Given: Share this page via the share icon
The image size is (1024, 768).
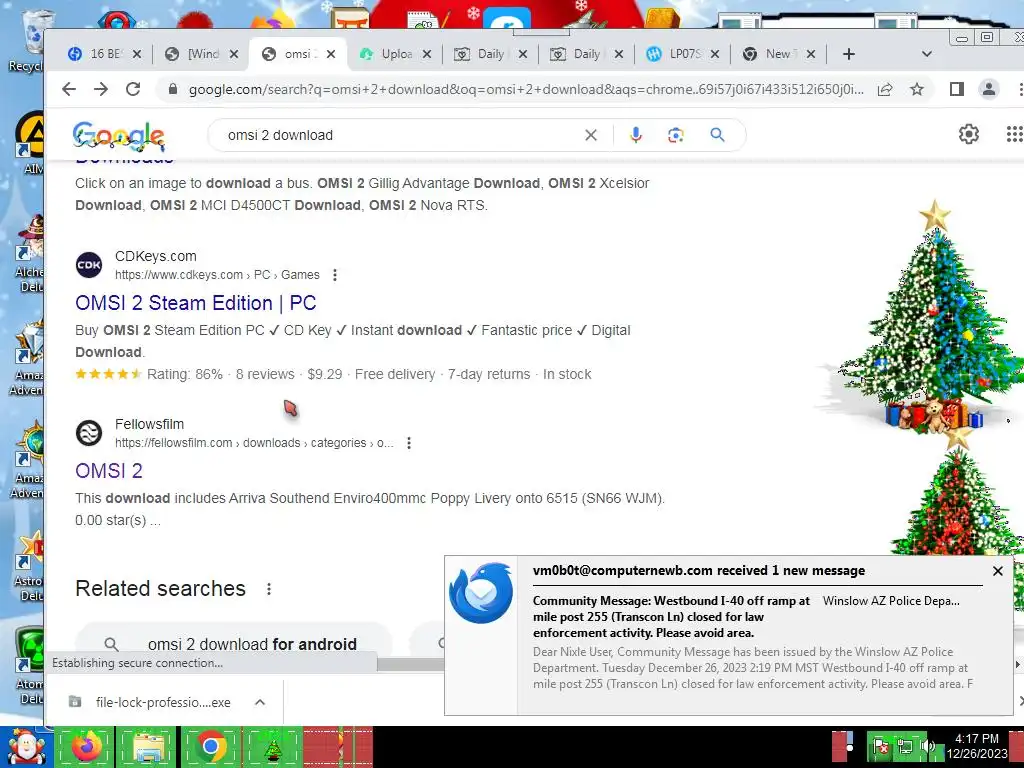Looking at the screenshot, I should pyautogui.click(x=885, y=89).
